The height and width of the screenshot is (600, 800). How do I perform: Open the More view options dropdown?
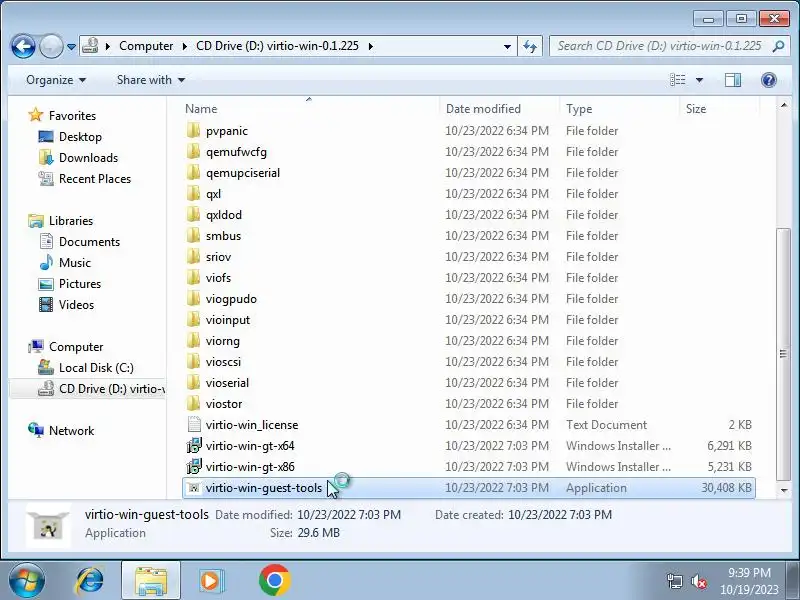tap(699, 80)
